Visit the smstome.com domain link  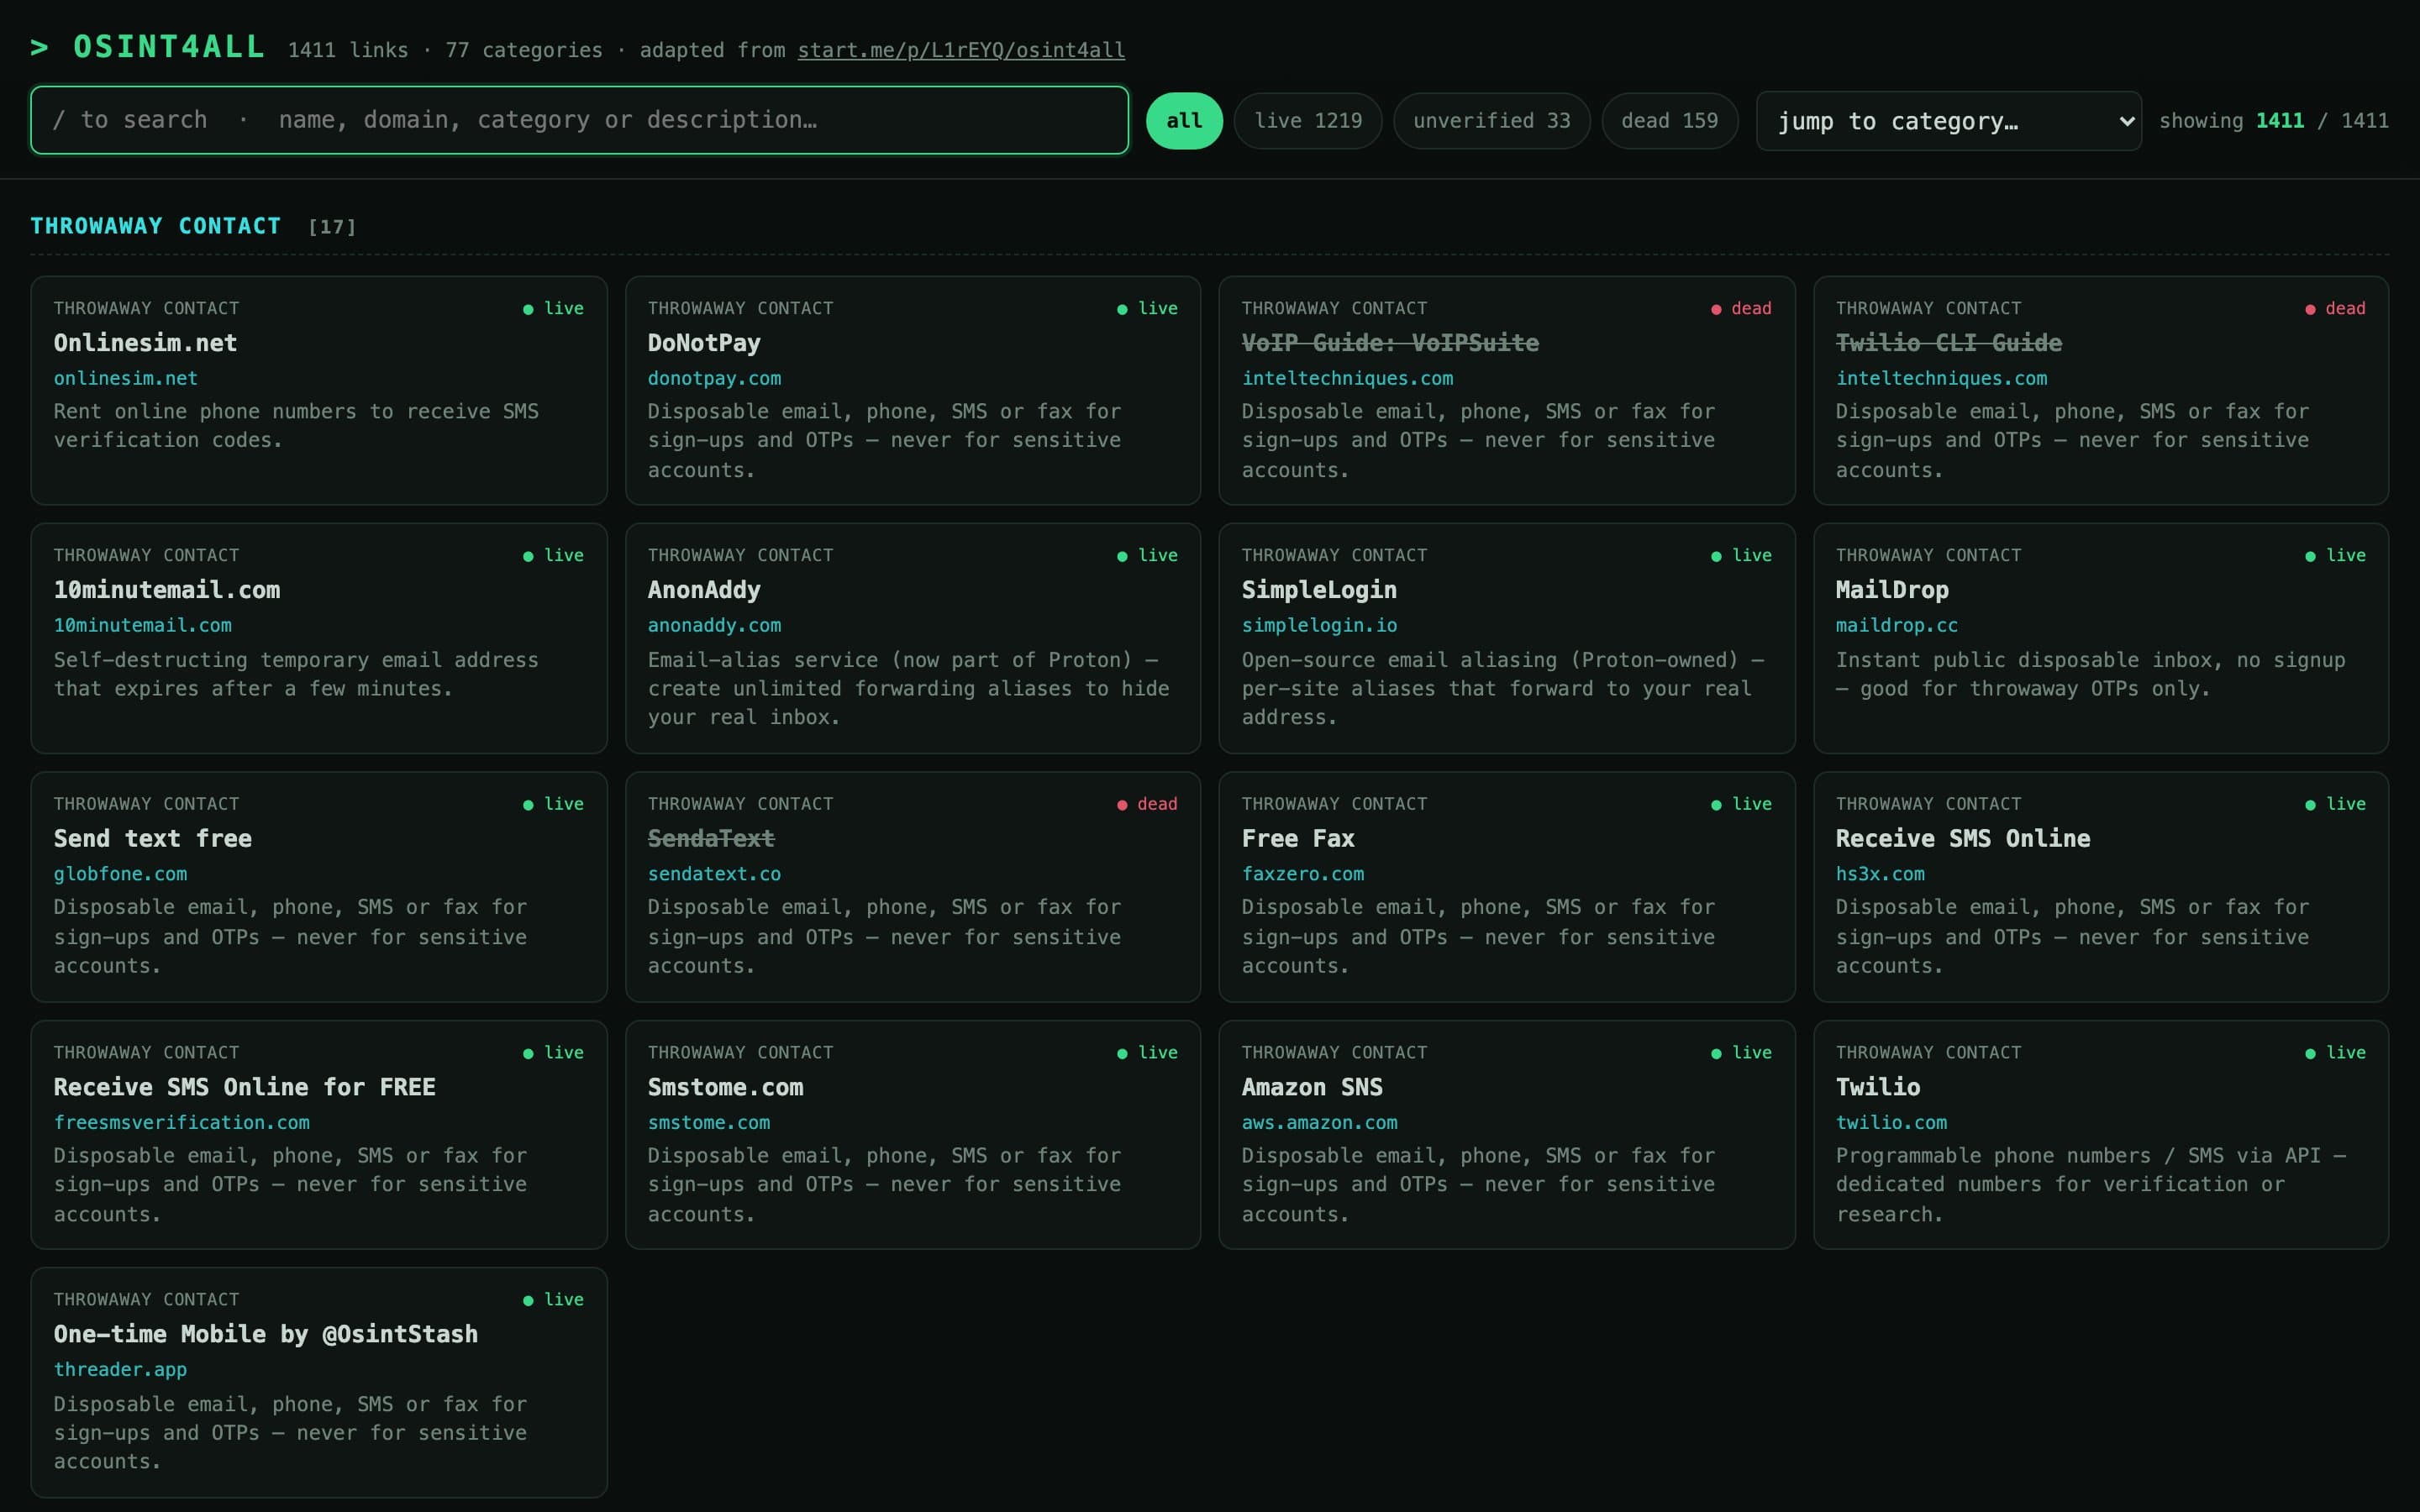tap(709, 1122)
